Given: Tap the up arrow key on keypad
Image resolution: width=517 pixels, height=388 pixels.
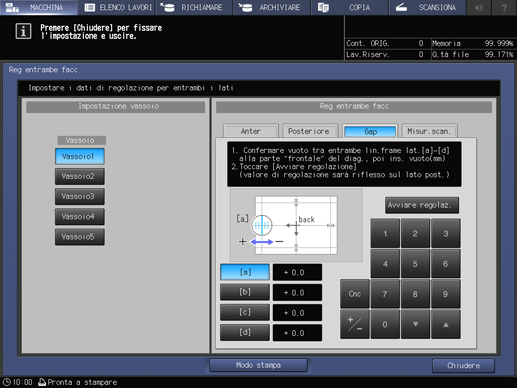Looking at the screenshot, I should [446, 324].
